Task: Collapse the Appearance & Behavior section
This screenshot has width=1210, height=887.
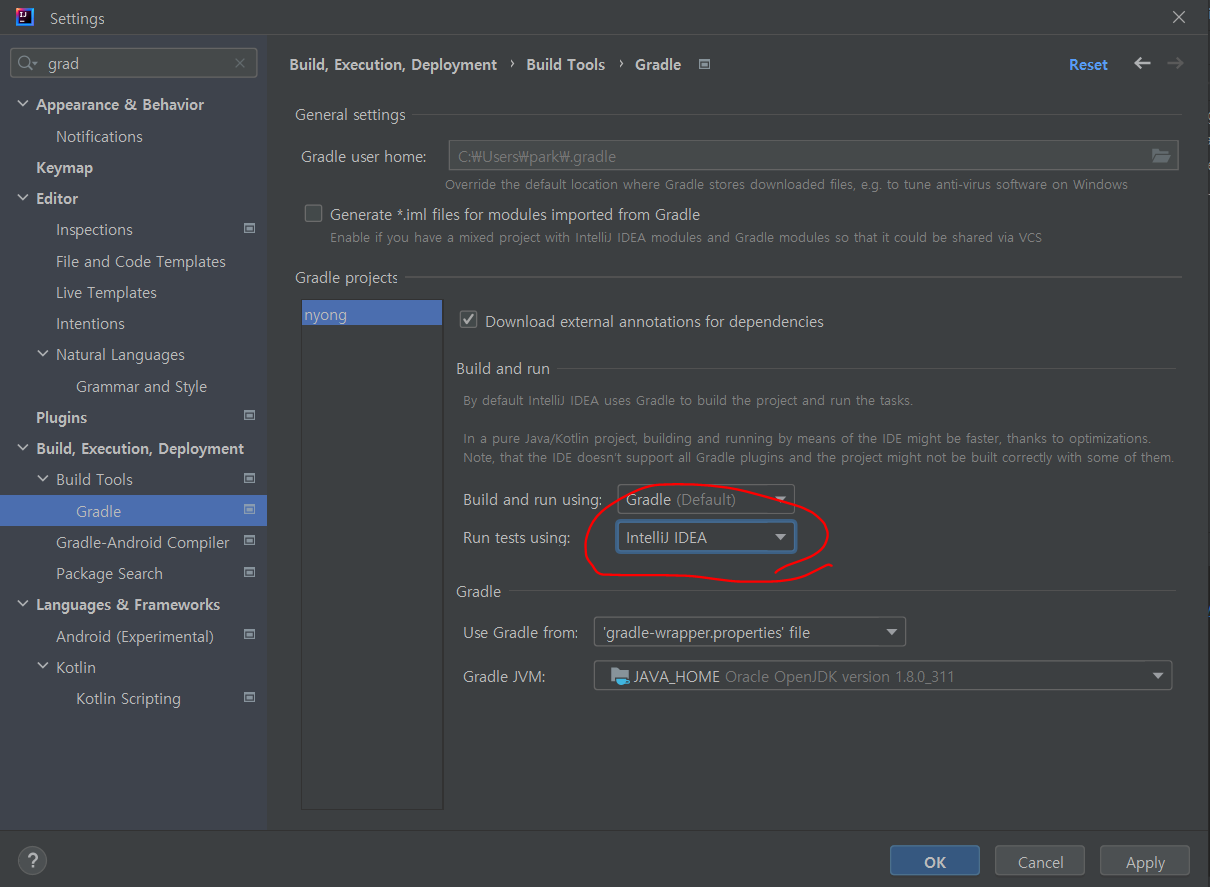Action: (23, 104)
